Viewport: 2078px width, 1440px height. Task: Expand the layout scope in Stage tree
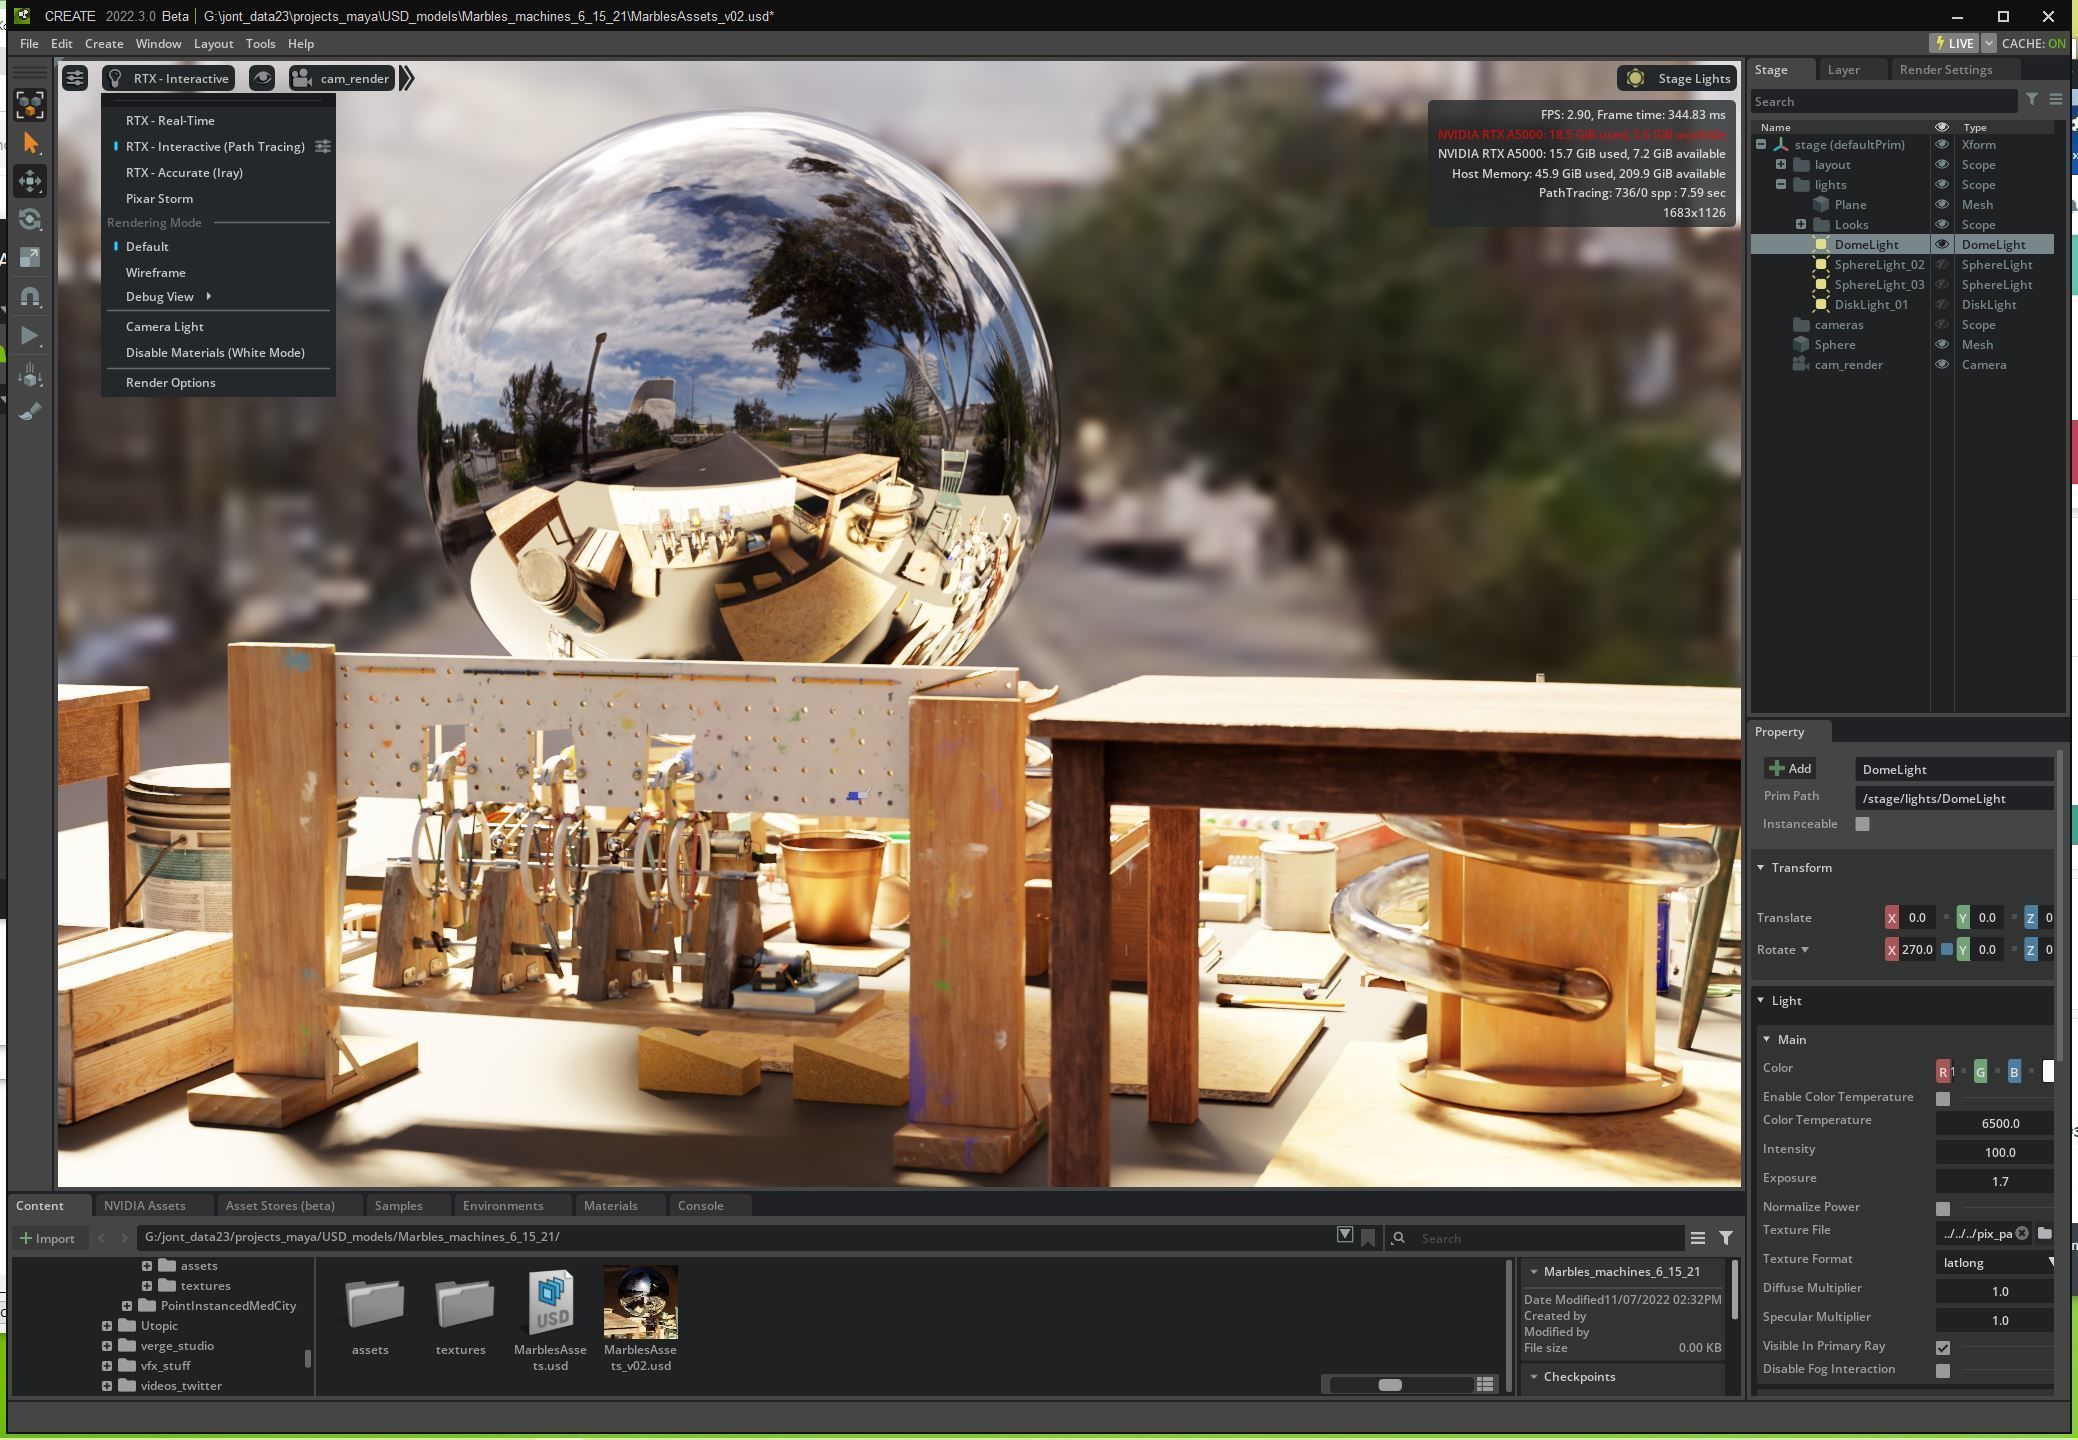point(1781,164)
